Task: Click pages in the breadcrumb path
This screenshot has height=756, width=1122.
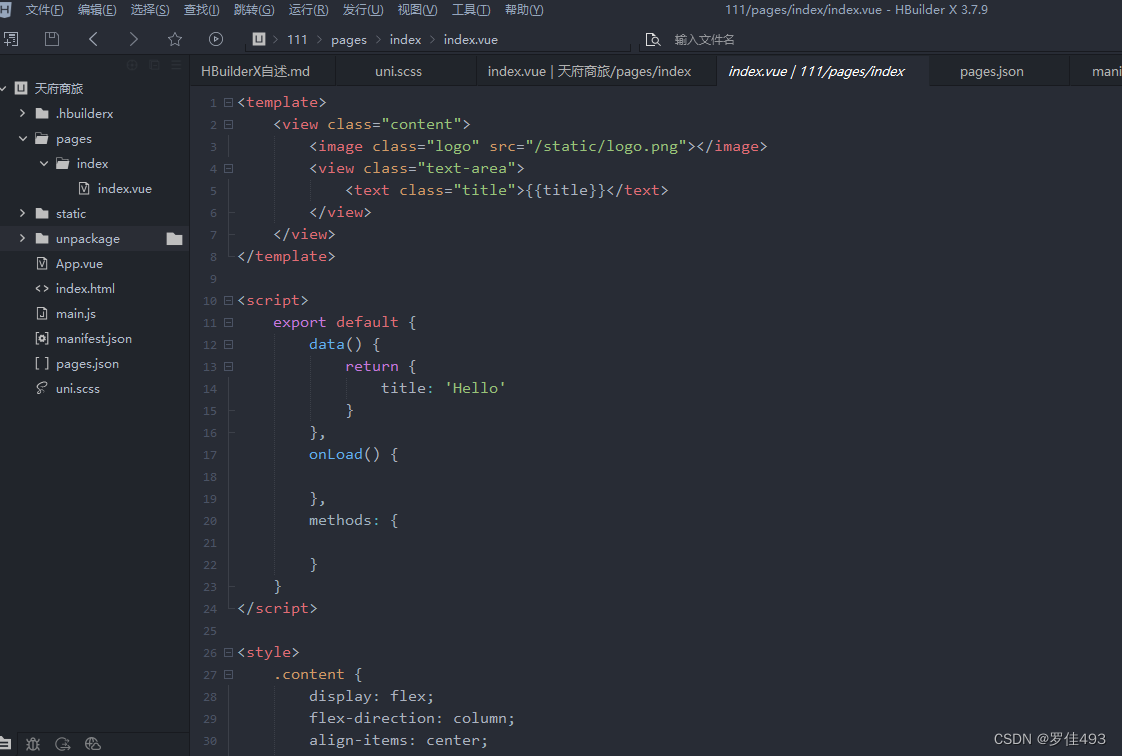Action: click(x=349, y=40)
